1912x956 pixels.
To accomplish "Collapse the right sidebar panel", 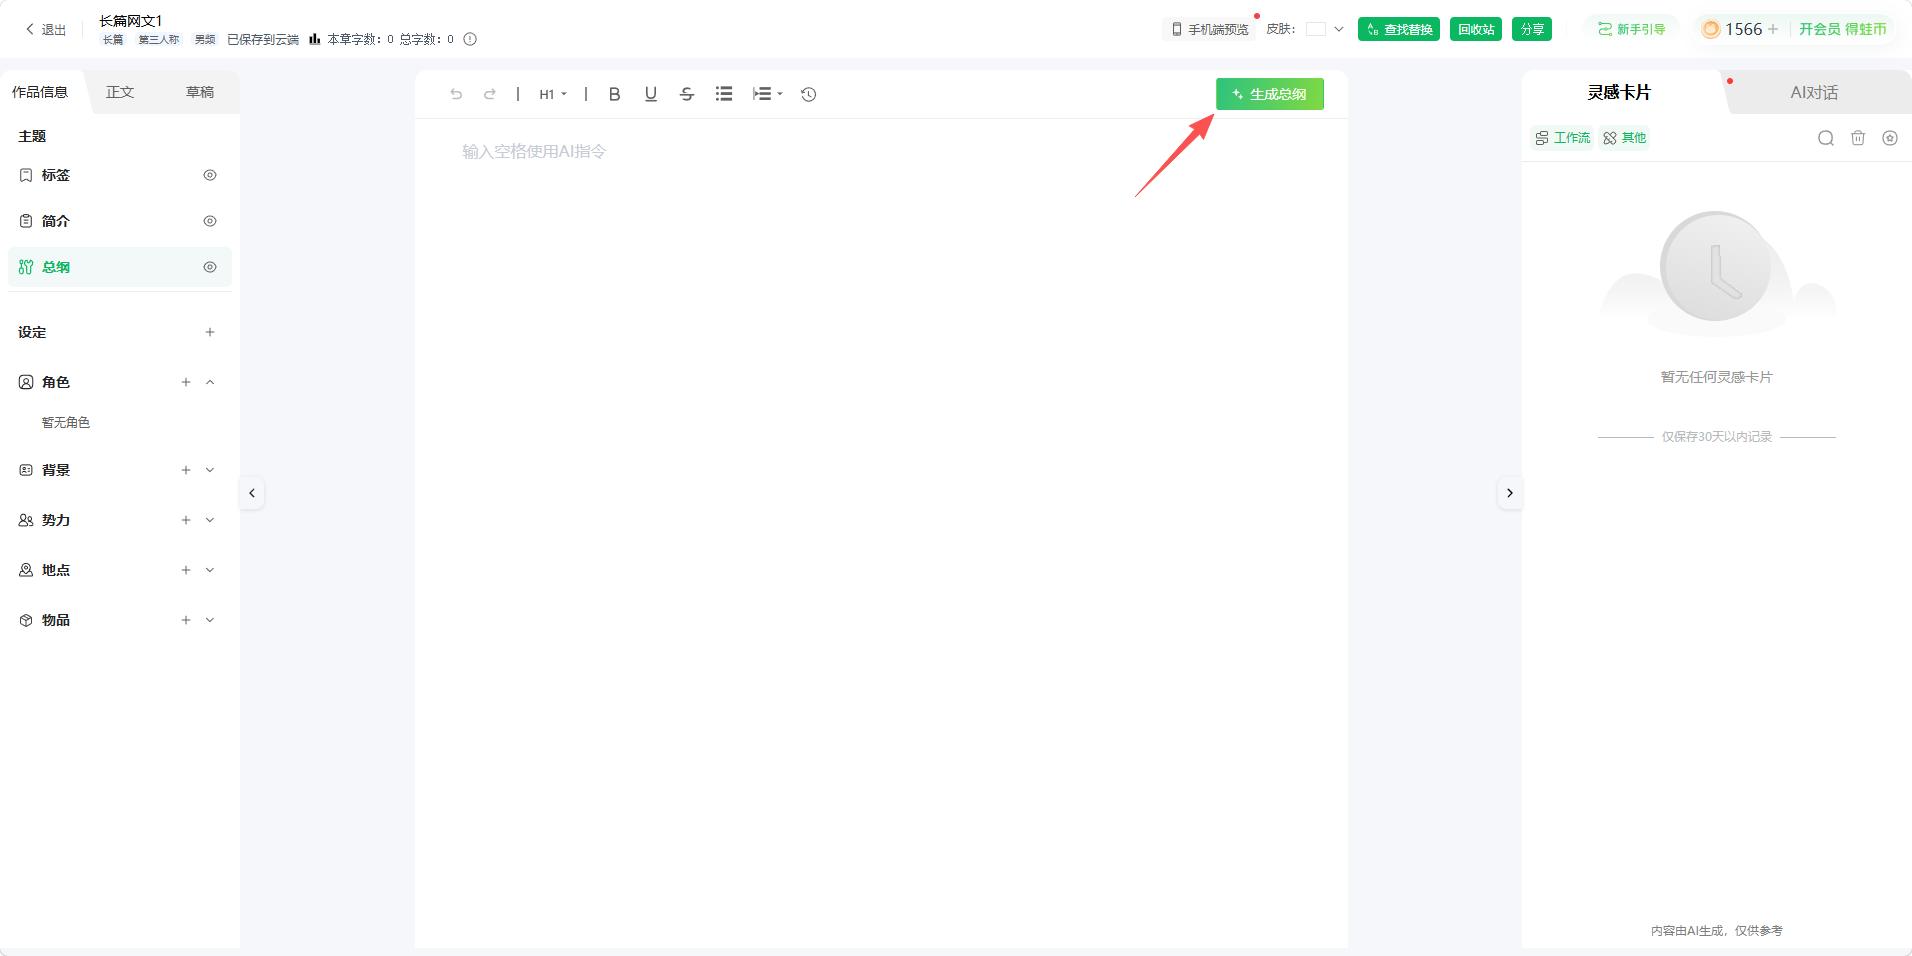I will pyautogui.click(x=1510, y=493).
